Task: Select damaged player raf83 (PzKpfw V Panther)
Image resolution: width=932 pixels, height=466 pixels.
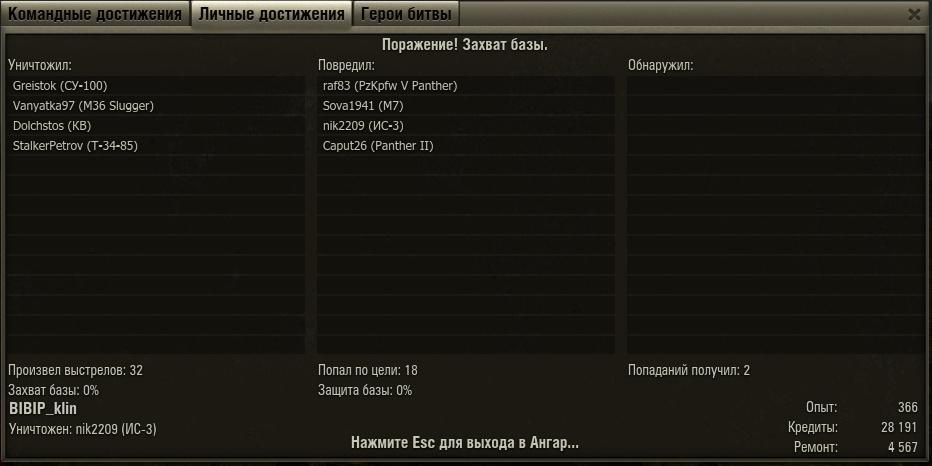Action: [466, 86]
